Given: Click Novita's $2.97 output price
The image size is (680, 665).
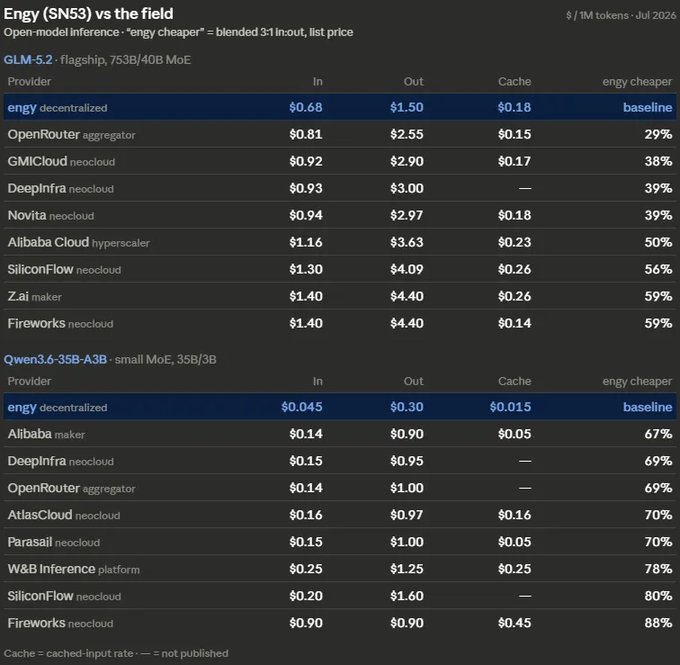Looking at the screenshot, I should click(x=407, y=215).
